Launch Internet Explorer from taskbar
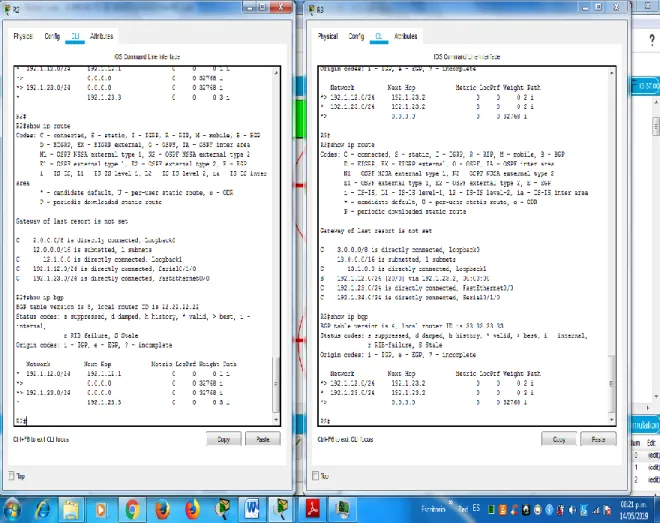 pos(43,510)
